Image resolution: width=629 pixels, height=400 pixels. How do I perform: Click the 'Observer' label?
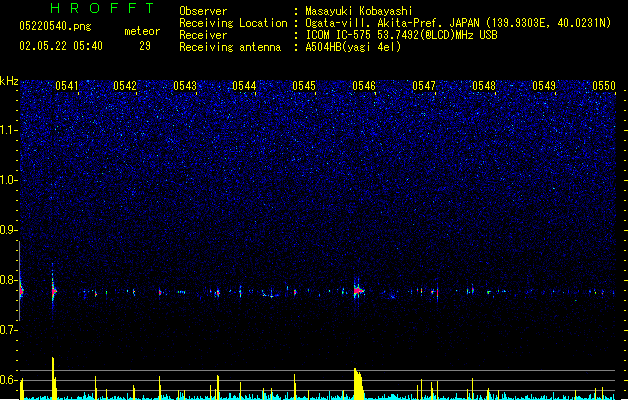(203, 11)
